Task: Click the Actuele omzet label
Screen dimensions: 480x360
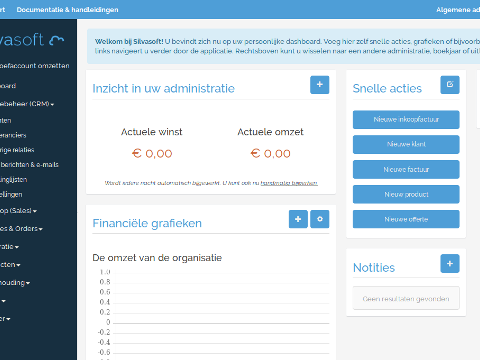Action: [270, 132]
